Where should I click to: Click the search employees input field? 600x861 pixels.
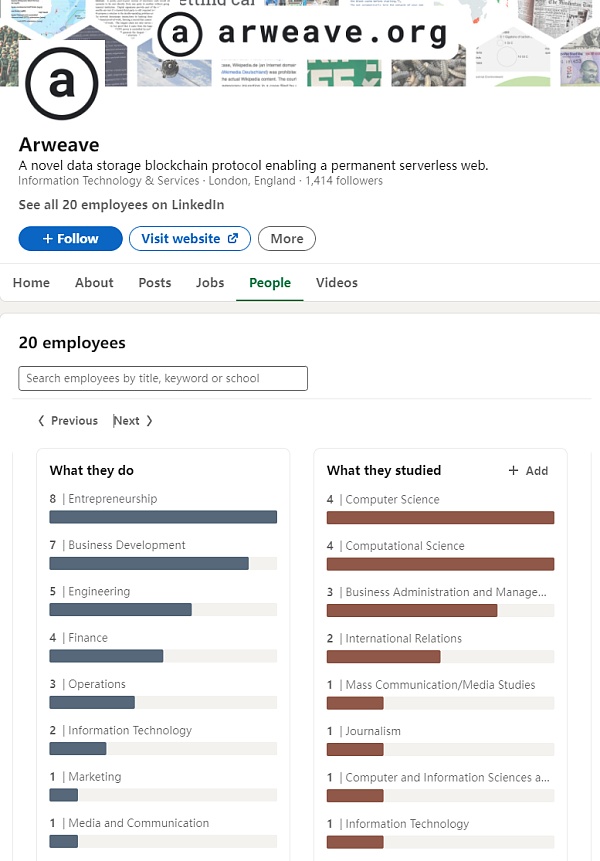tap(163, 379)
